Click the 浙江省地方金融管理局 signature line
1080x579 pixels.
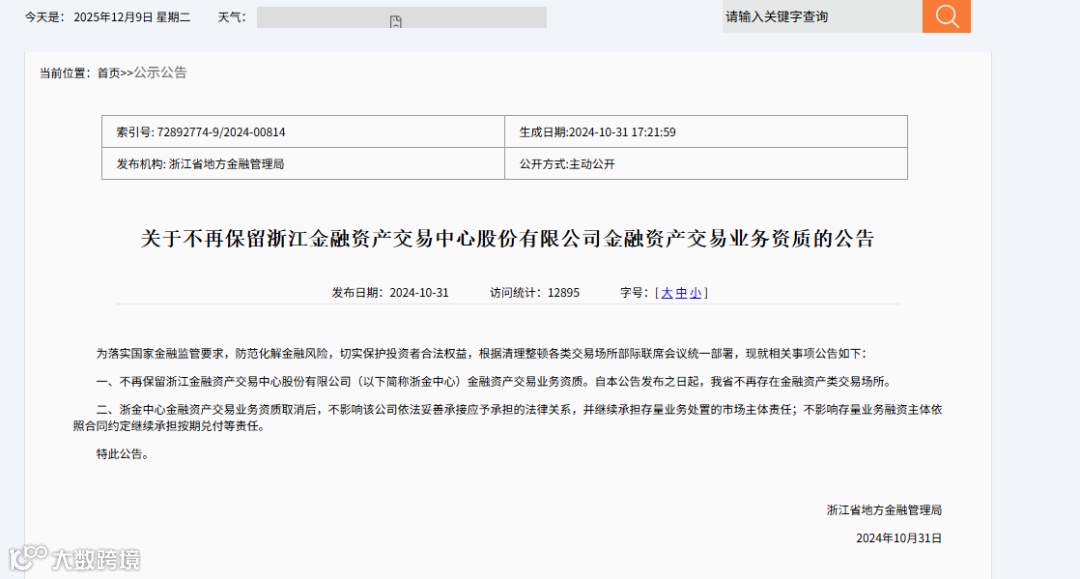pos(884,510)
